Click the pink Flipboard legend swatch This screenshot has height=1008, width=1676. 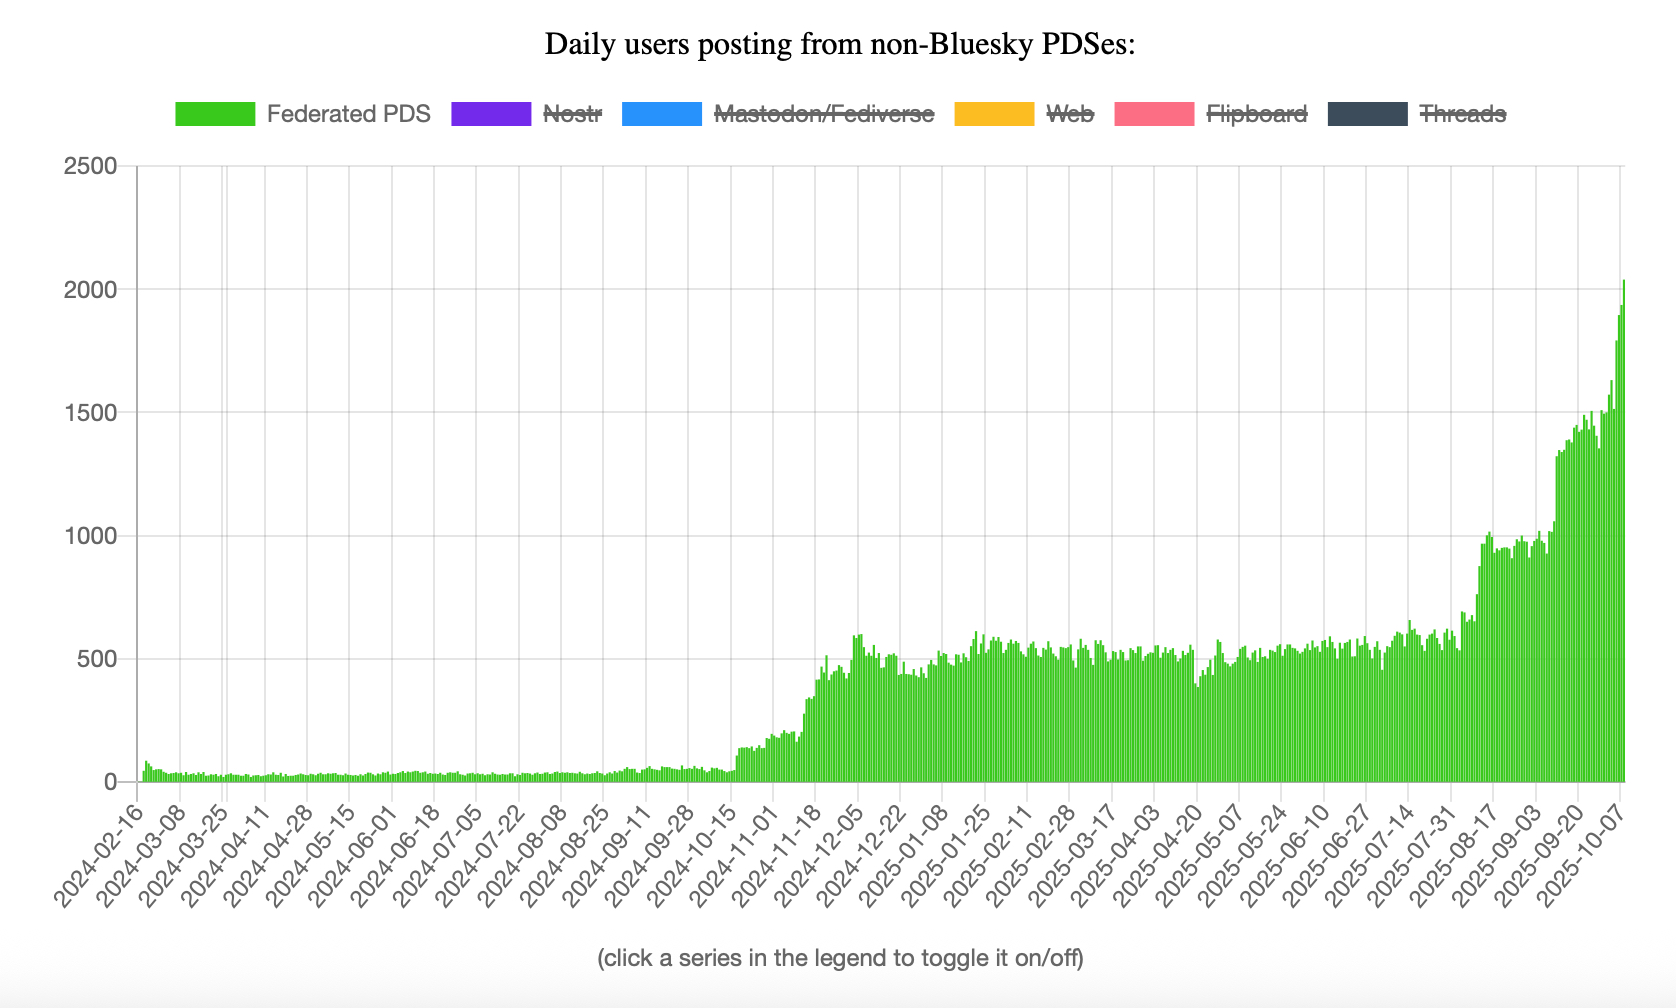pyautogui.click(x=1154, y=114)
